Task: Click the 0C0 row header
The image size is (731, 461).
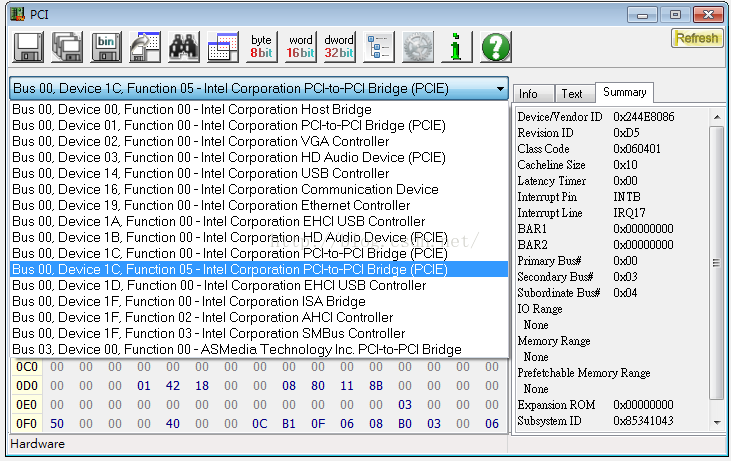Action: [27, 367]
